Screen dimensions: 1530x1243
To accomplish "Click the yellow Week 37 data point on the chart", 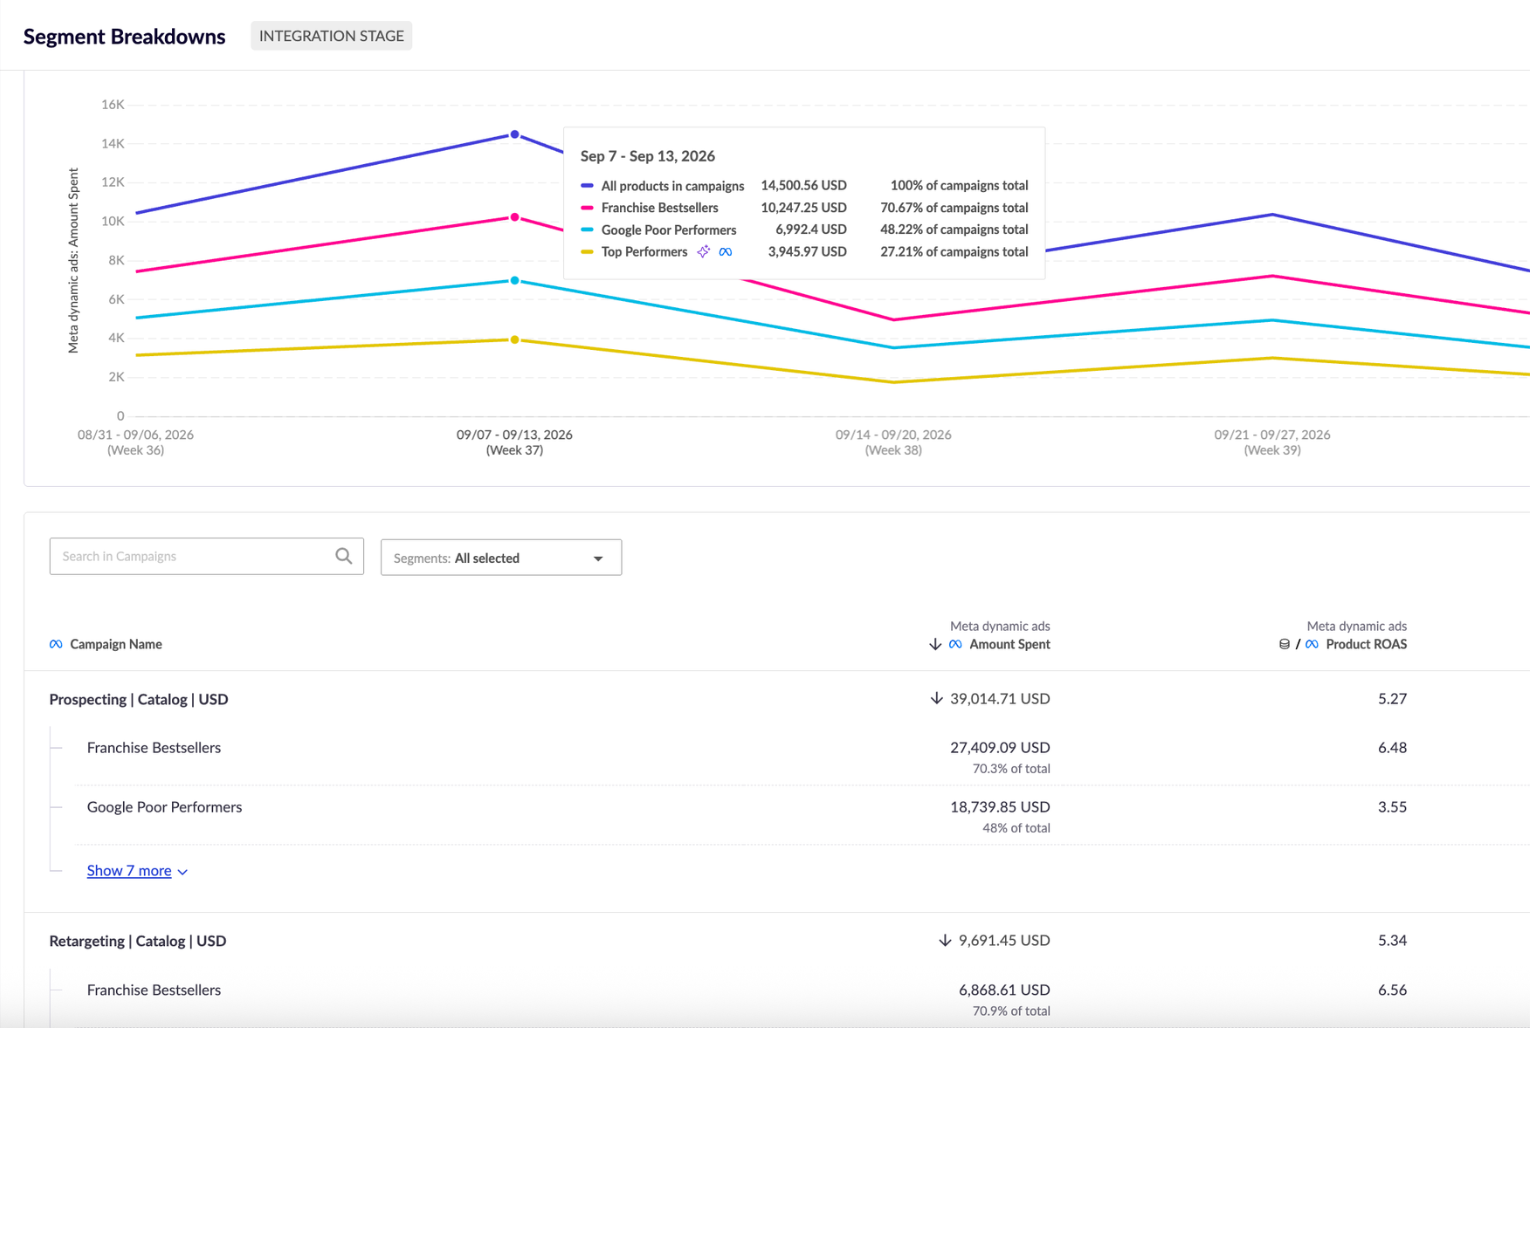I will pyautogui.click(x=515, y=340).
